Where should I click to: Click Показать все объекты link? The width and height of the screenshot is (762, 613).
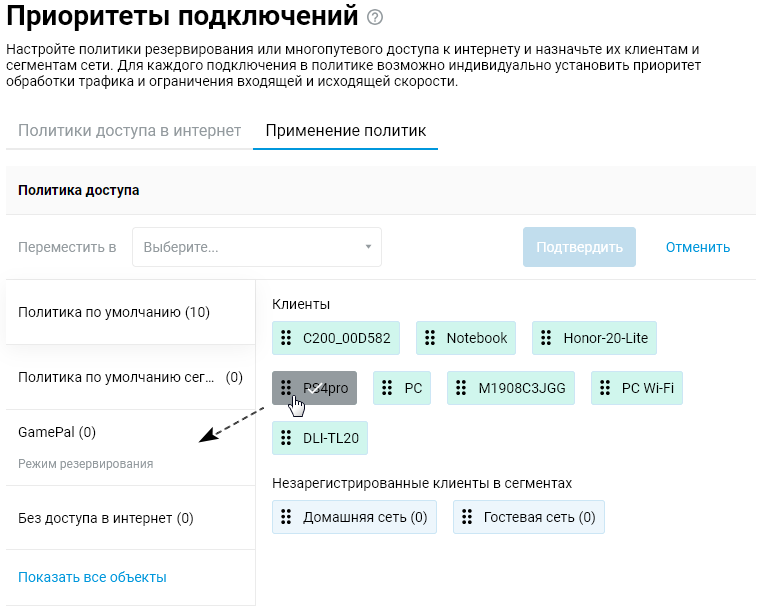point(92,577)
